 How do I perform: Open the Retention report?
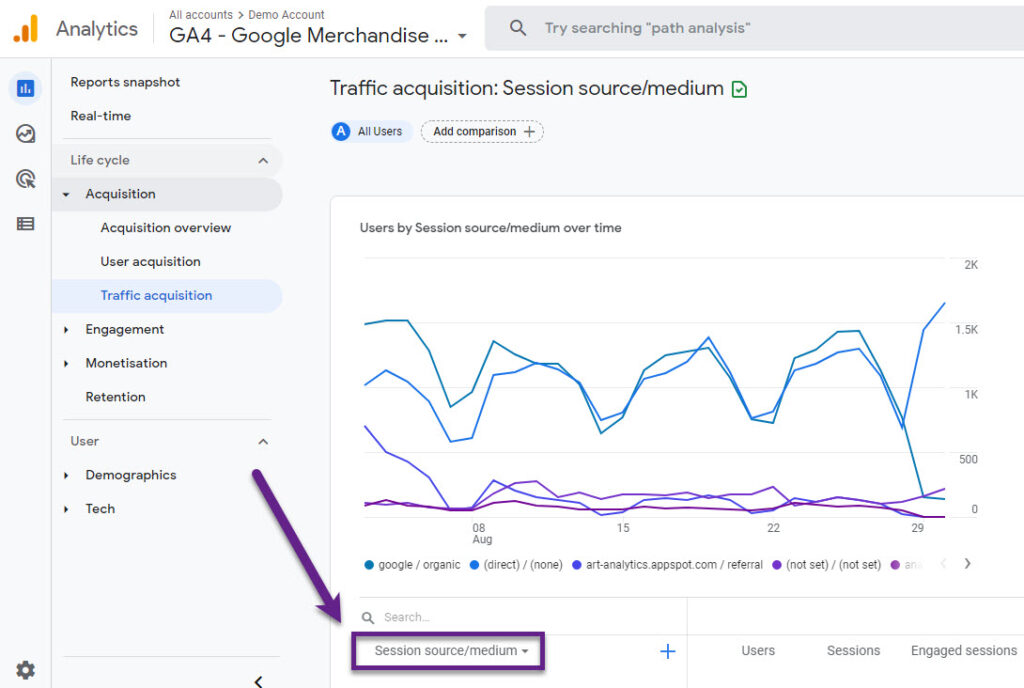tap(116, 397)
